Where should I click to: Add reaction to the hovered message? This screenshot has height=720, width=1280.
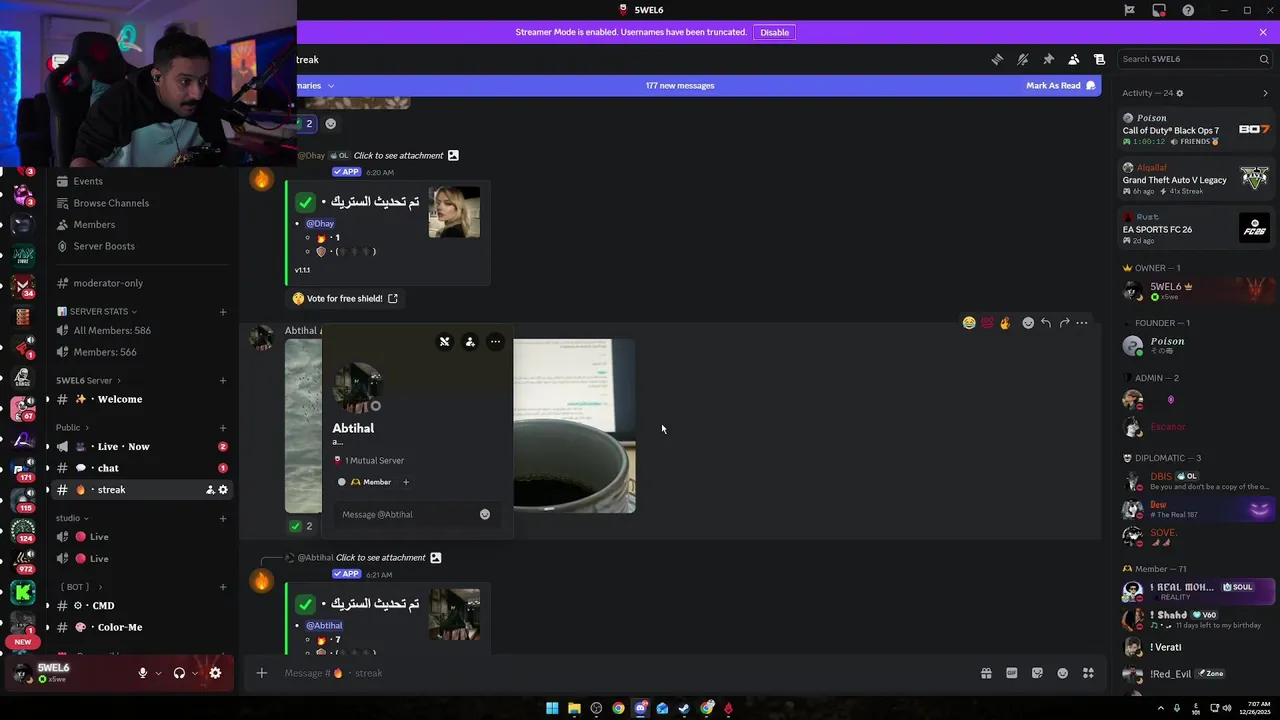[1028, 323]
